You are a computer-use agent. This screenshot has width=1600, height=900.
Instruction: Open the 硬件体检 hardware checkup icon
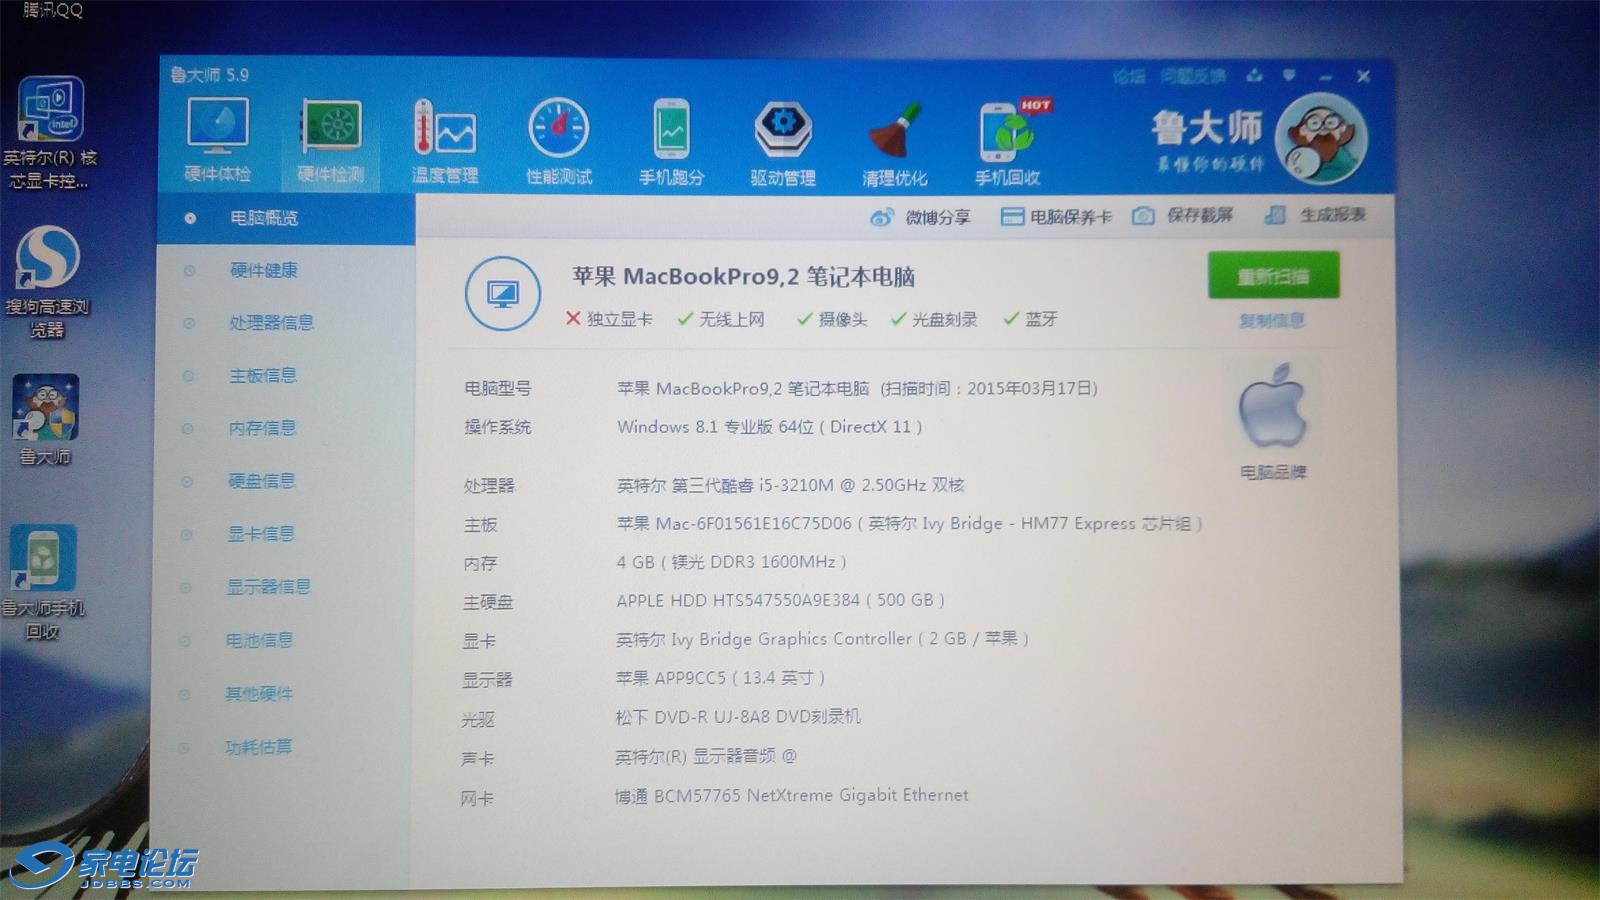(217, 138)
